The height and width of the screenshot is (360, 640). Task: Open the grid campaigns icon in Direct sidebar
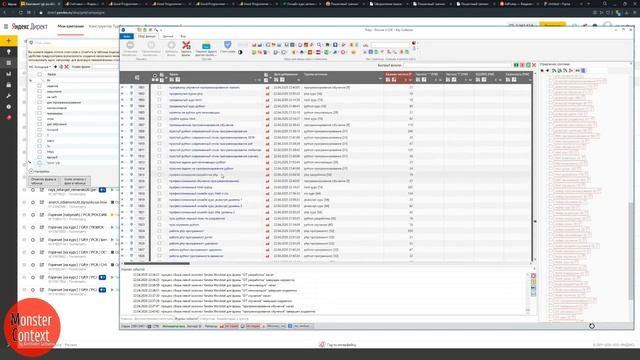(x=9, y=63)
